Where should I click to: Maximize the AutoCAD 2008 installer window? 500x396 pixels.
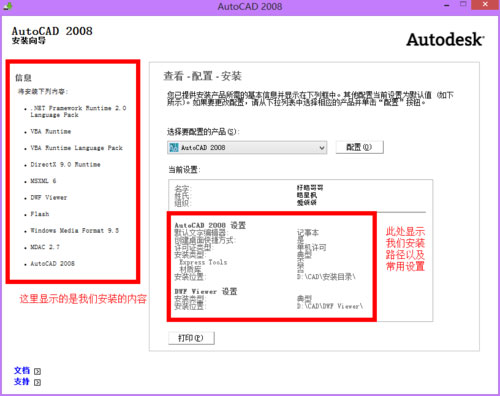[463, 4]
